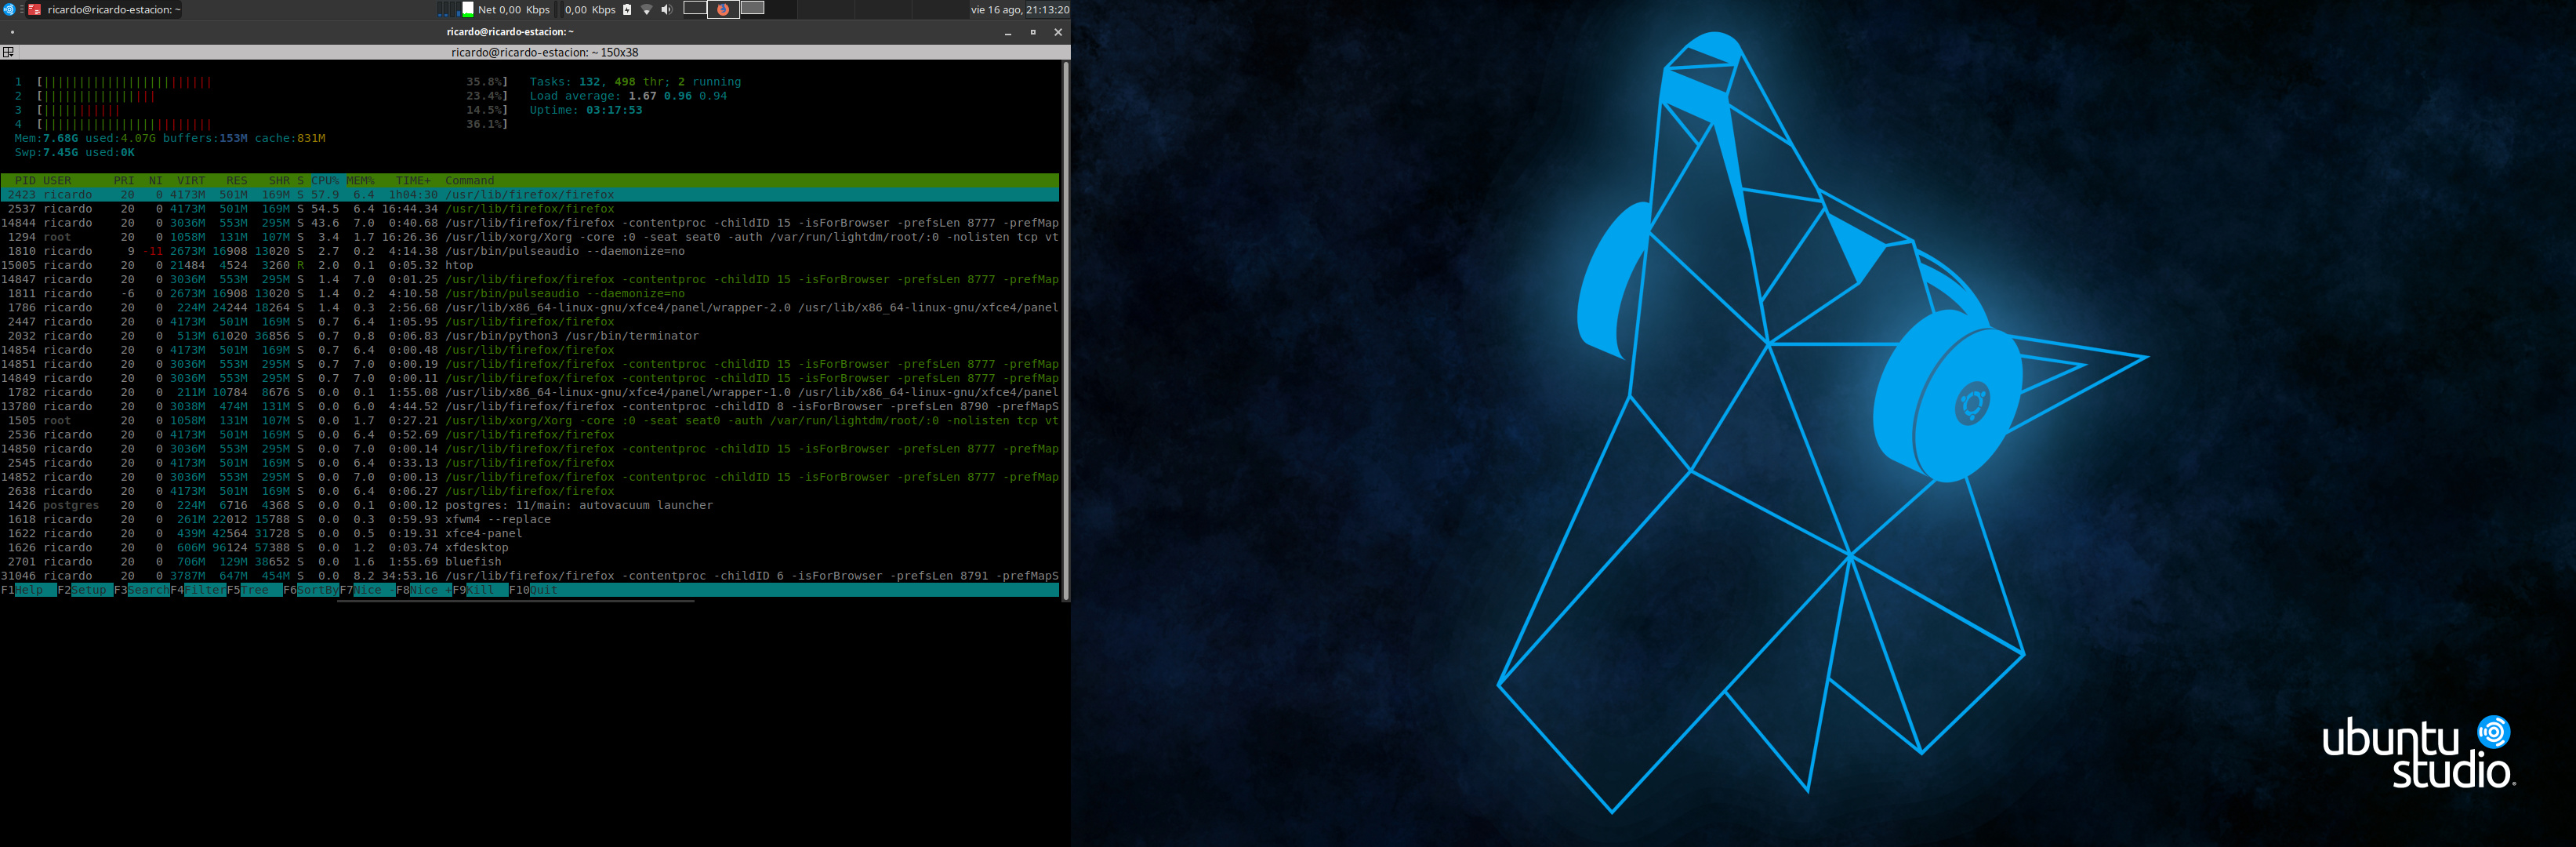Open Setup menu via F2 in htop
This screenshot has width=2576, height=847.
88,590
